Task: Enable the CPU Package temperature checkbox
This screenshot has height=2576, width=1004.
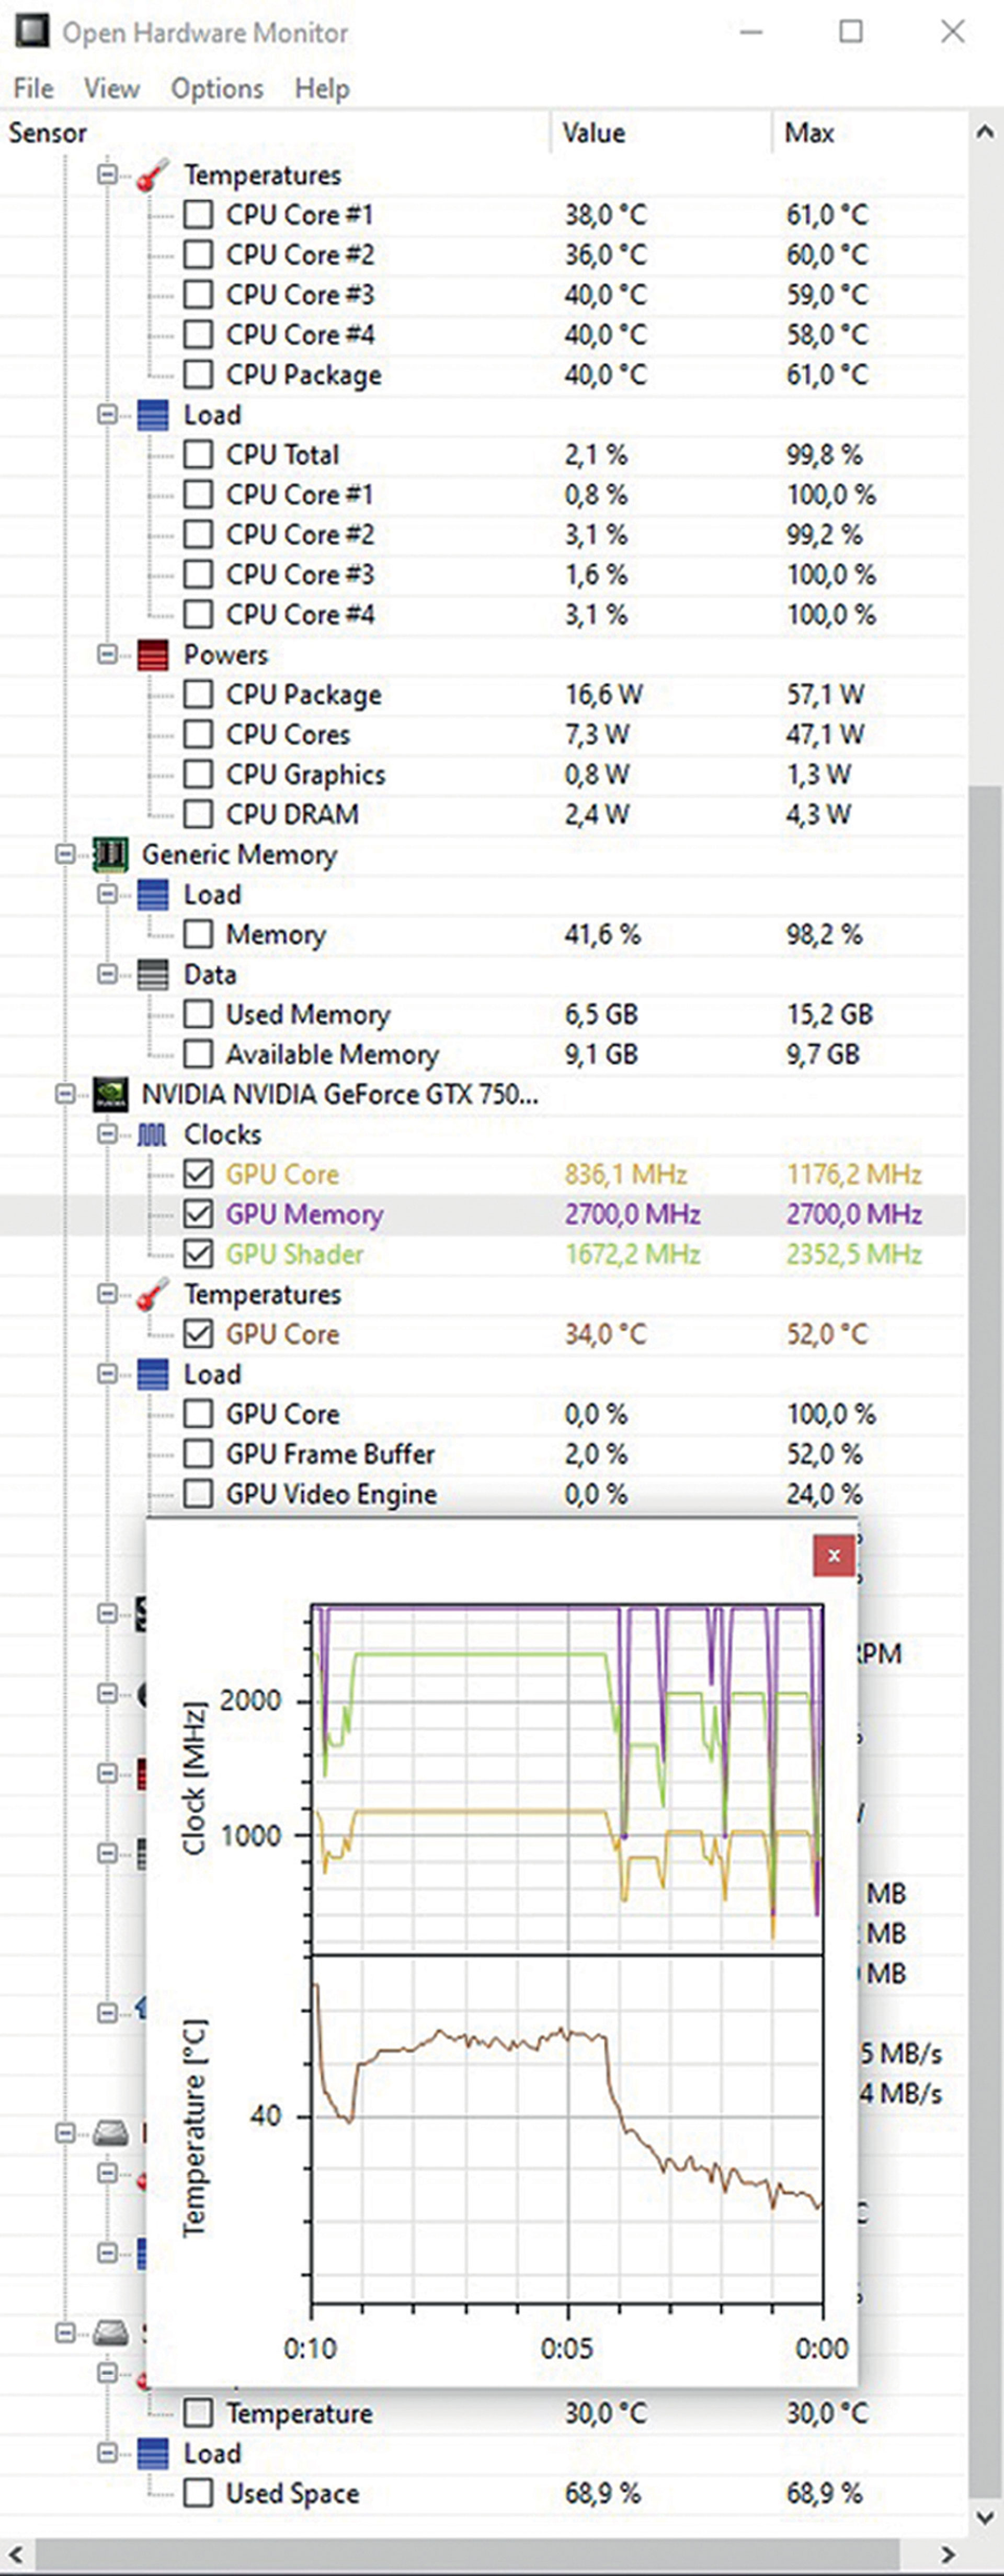Action: 198,375
